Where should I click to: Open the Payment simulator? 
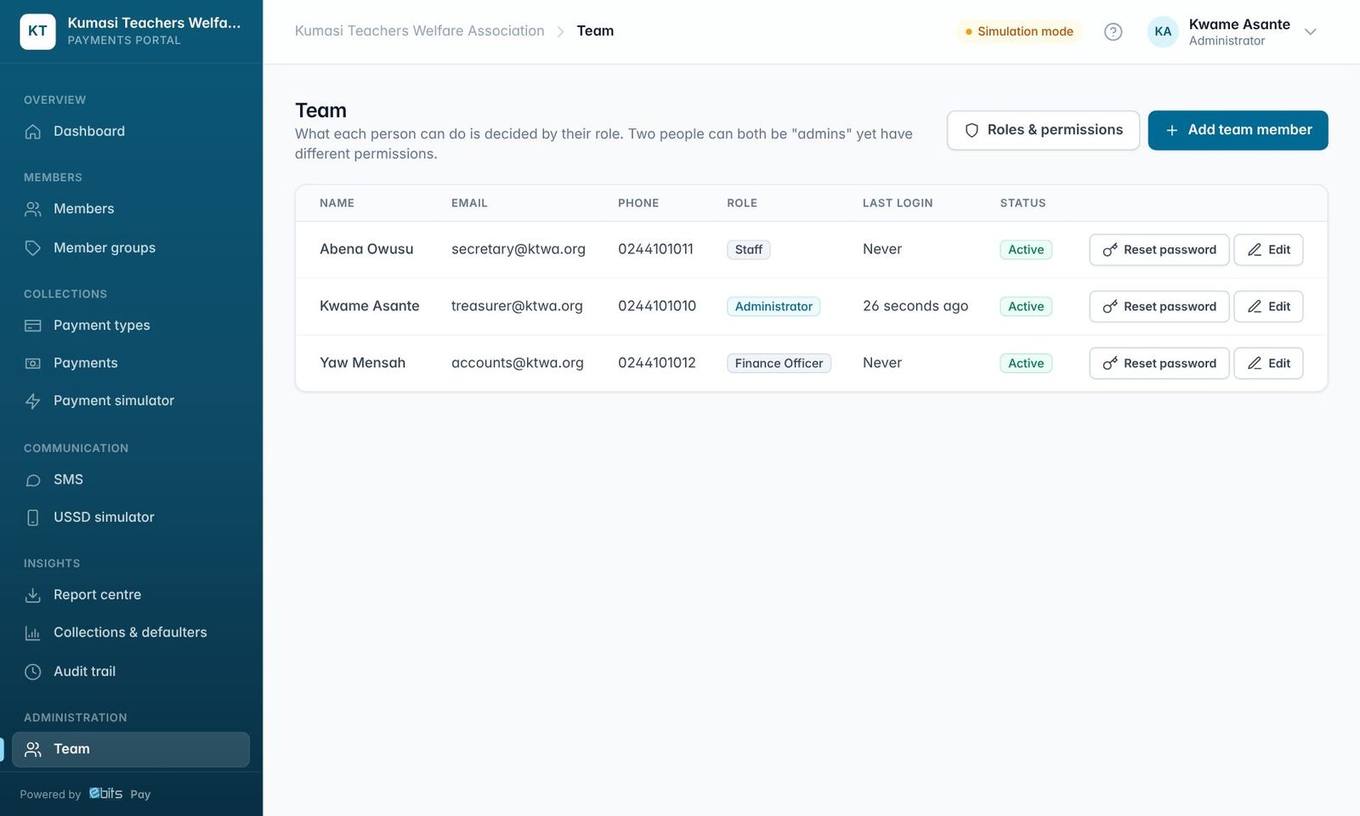coord(131,401)
